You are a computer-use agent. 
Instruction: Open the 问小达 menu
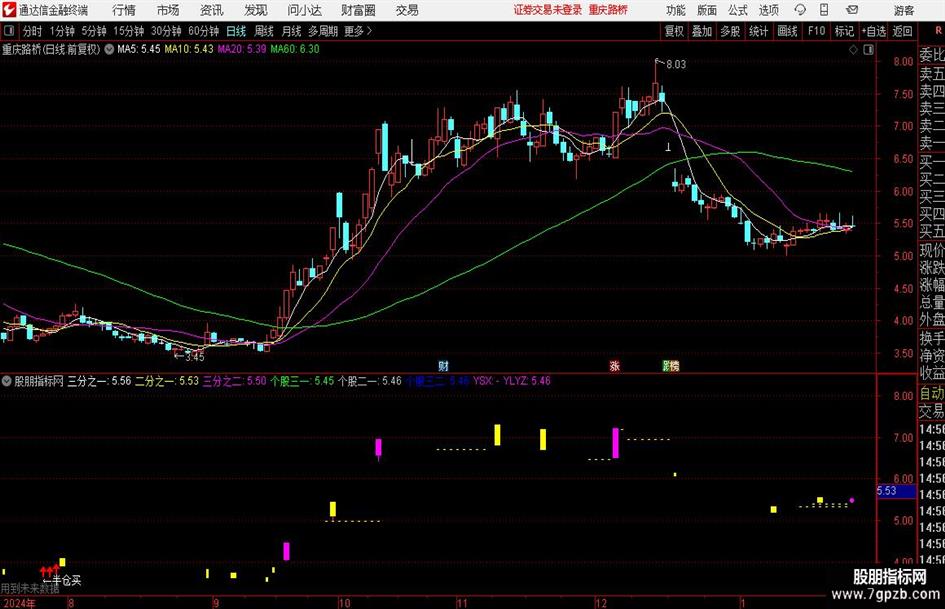(x=304, y=10)
